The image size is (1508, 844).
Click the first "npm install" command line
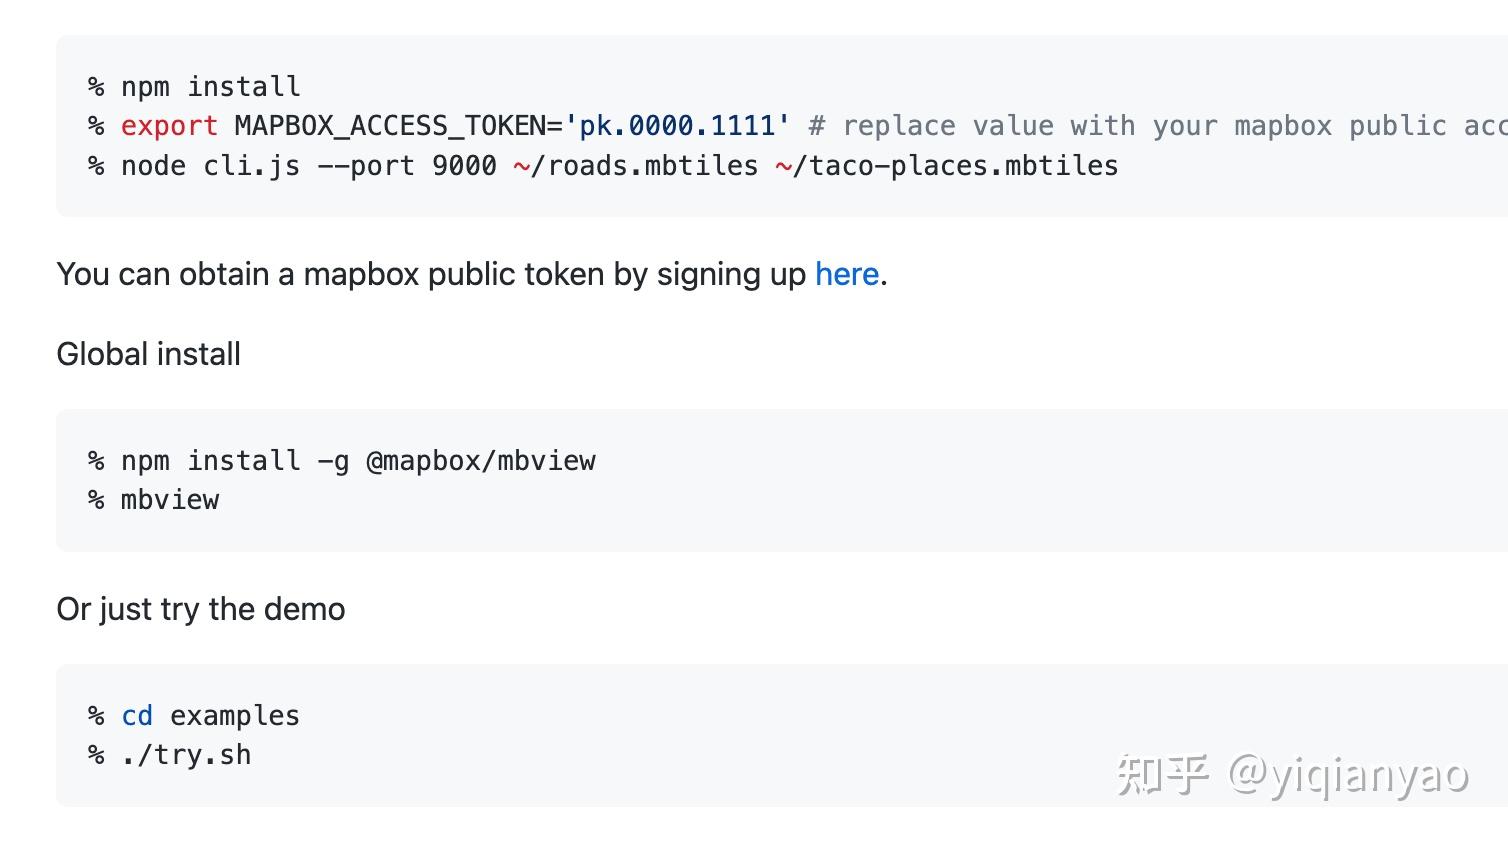tap(210, 87)
